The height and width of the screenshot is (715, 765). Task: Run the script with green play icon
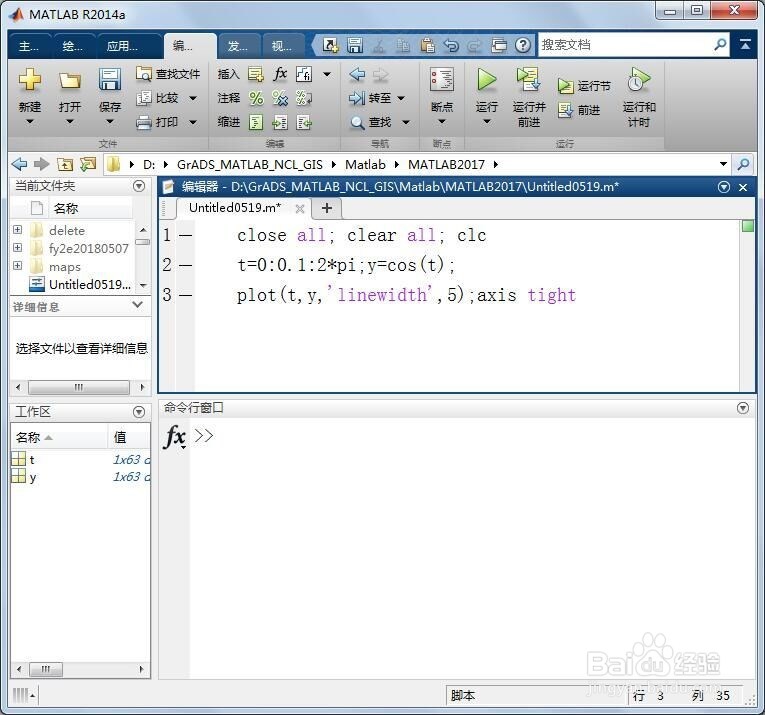486,79
